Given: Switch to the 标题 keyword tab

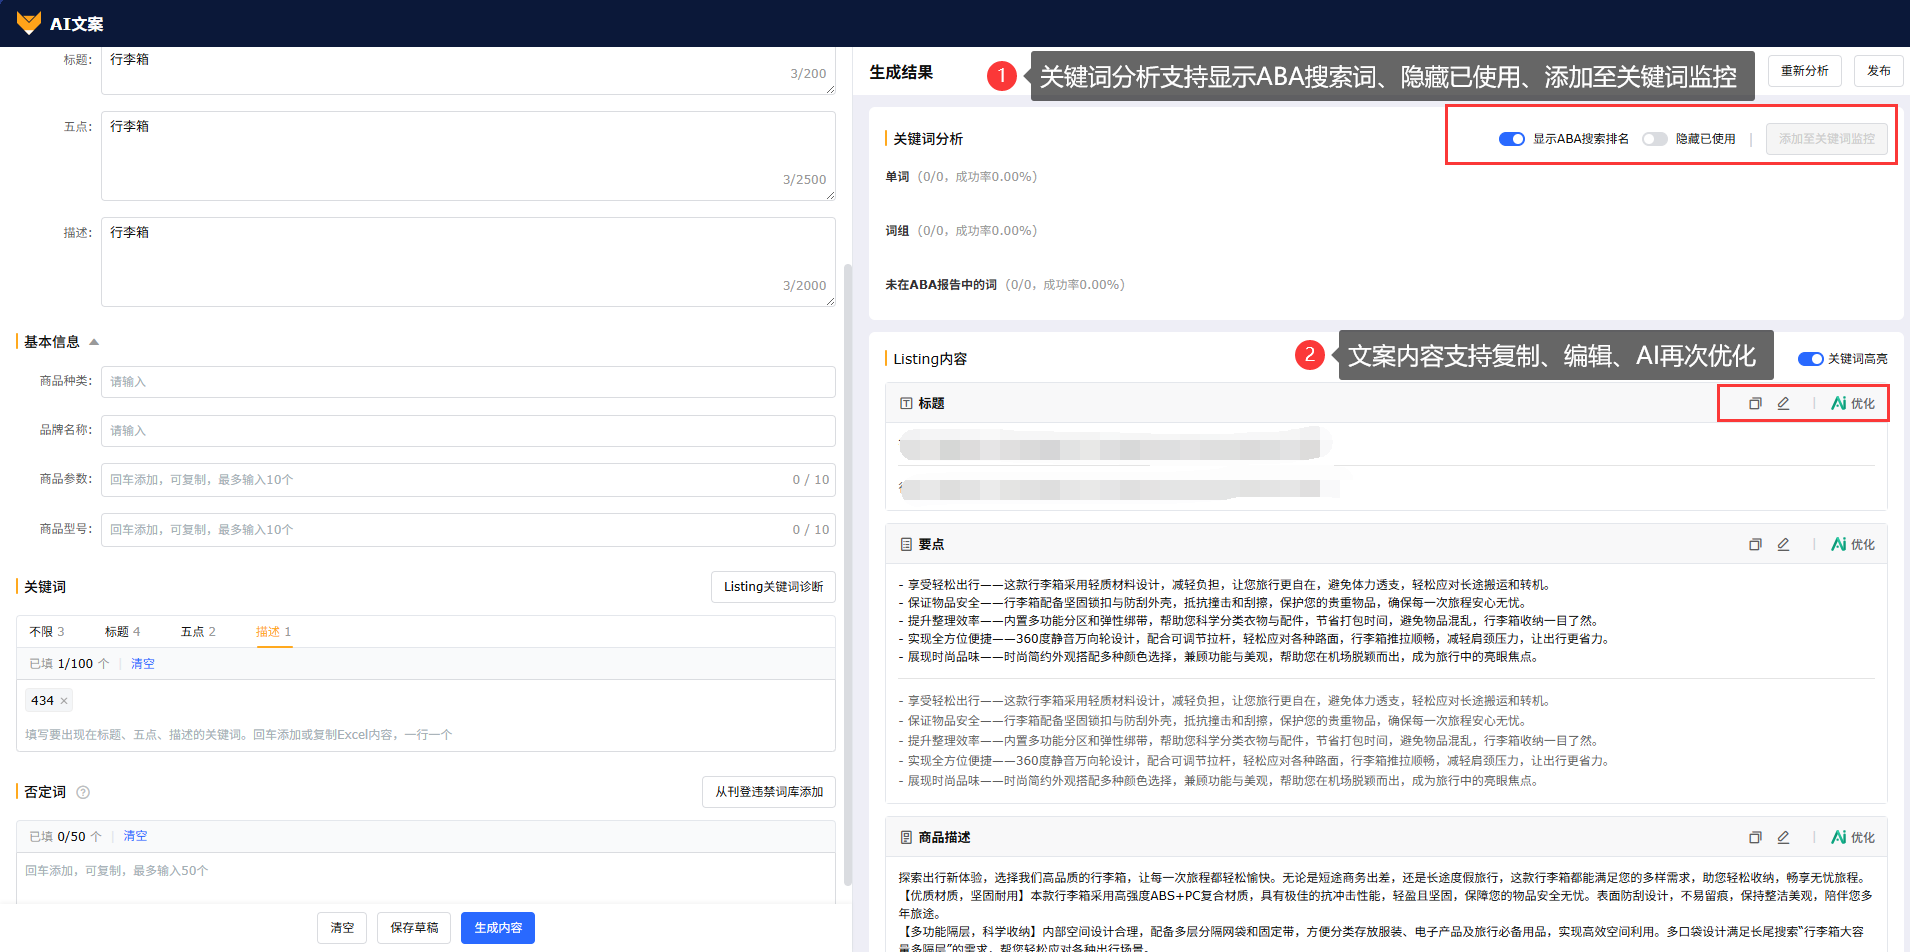Looking at the screenshot, I should pyautogui.click(x=122, y=632).
